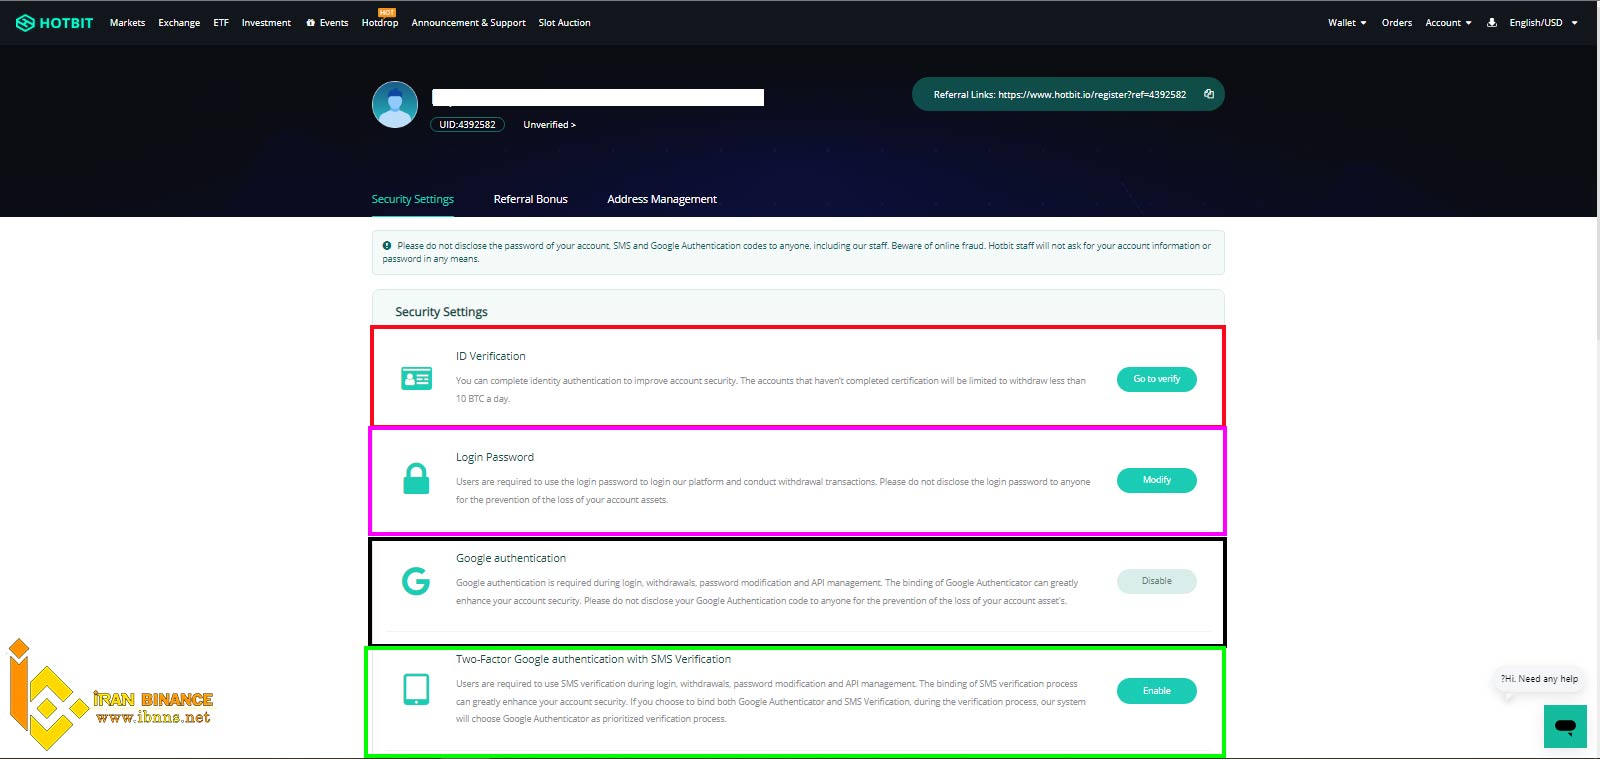Switch to the Address Management tab
This screenshot has width=1600, height=759.
tap(662, 199)
